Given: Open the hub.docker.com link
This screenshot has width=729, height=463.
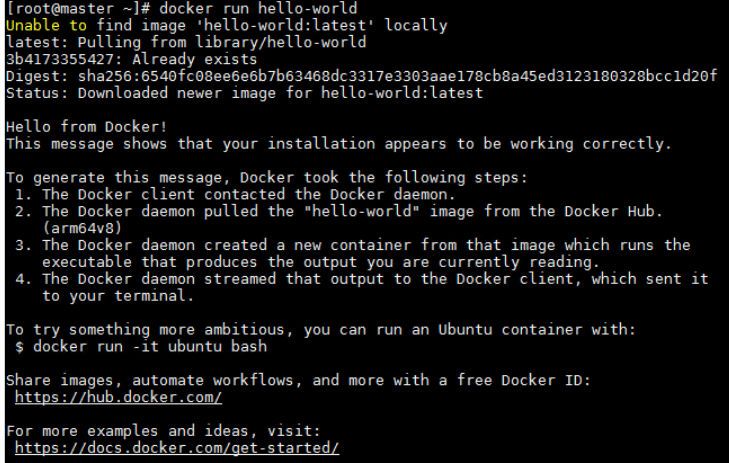Looking at the screenshot, I should point(118,397).
